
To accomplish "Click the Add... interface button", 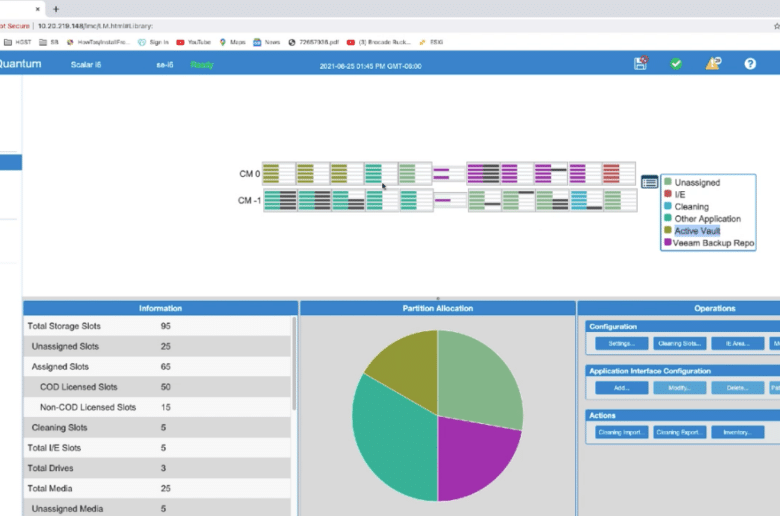I will [621, 388].
